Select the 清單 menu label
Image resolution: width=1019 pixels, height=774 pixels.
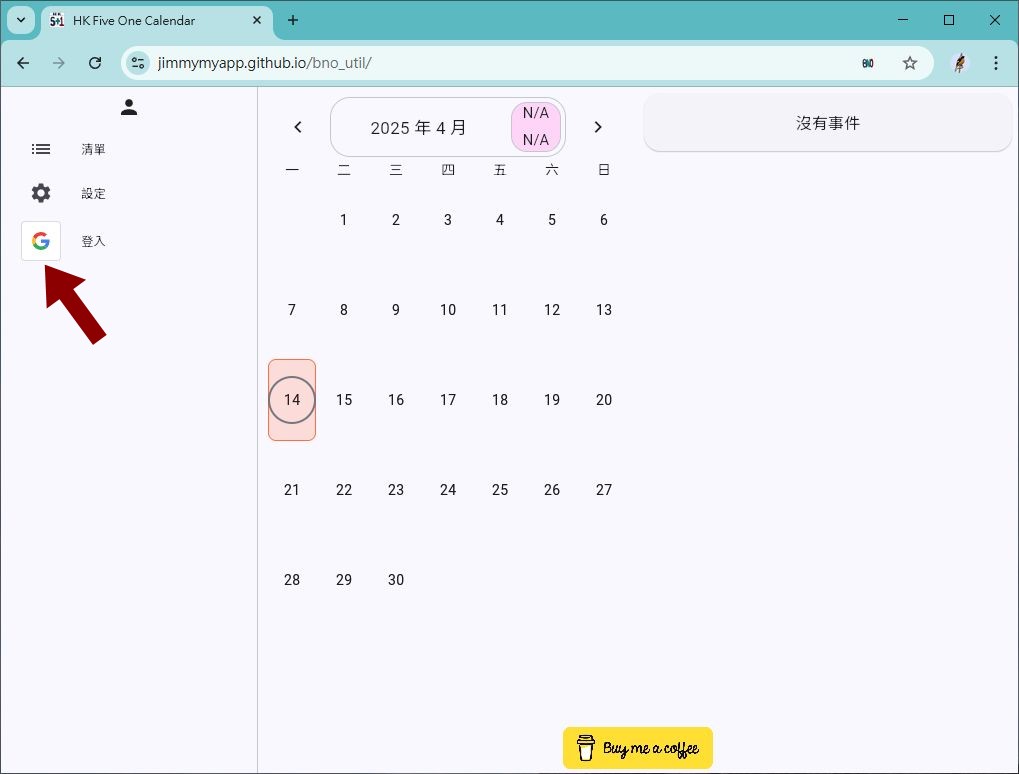(x=93, y=149)
